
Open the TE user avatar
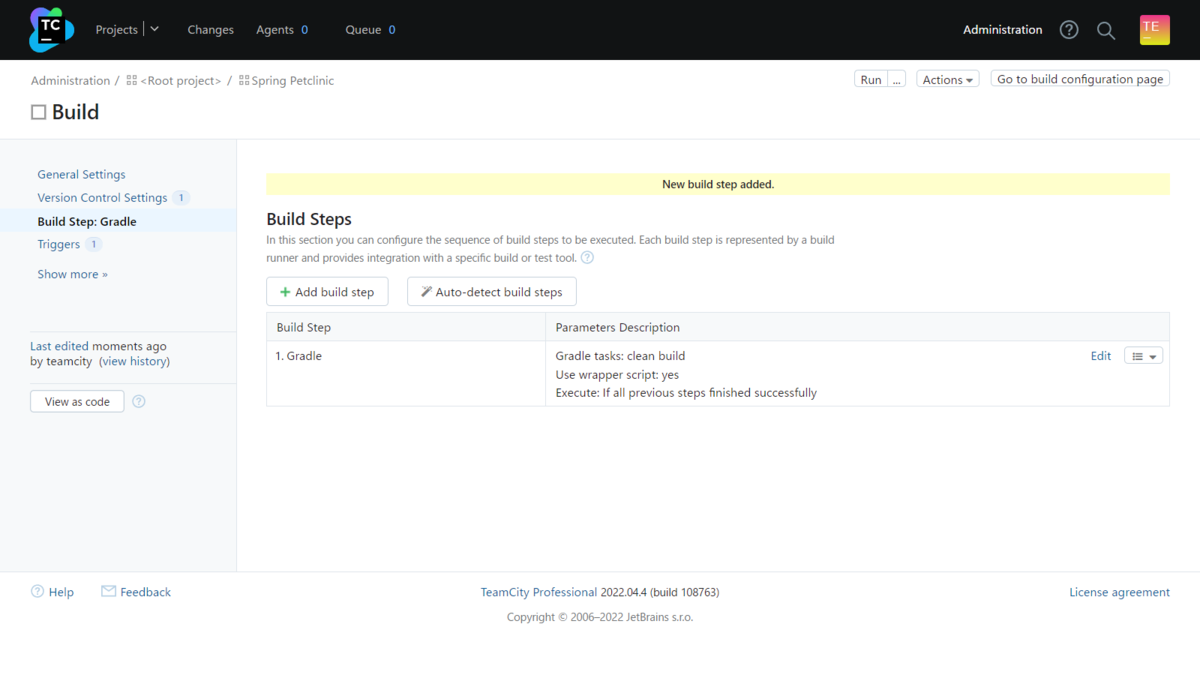(1154, 30)
